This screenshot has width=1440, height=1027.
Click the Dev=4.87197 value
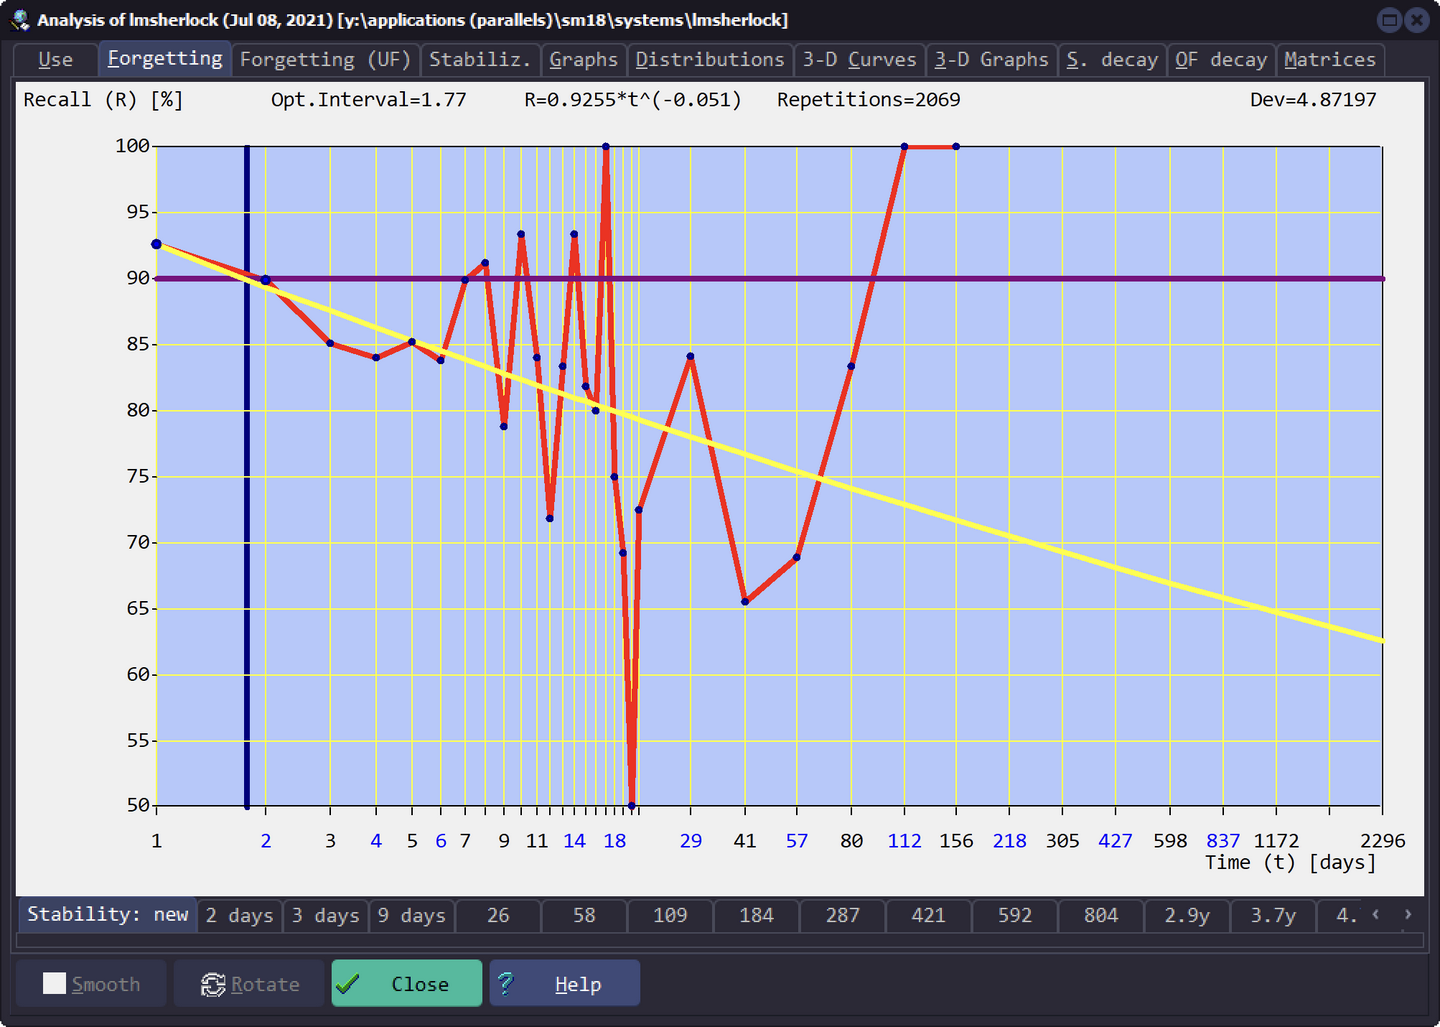point(1313,100)
